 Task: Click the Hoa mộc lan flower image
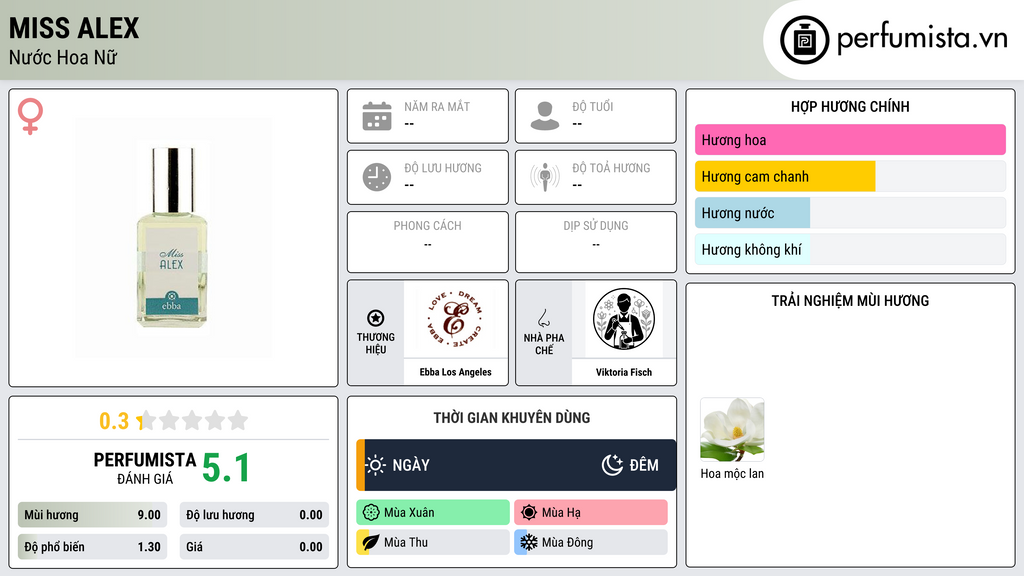732,429
